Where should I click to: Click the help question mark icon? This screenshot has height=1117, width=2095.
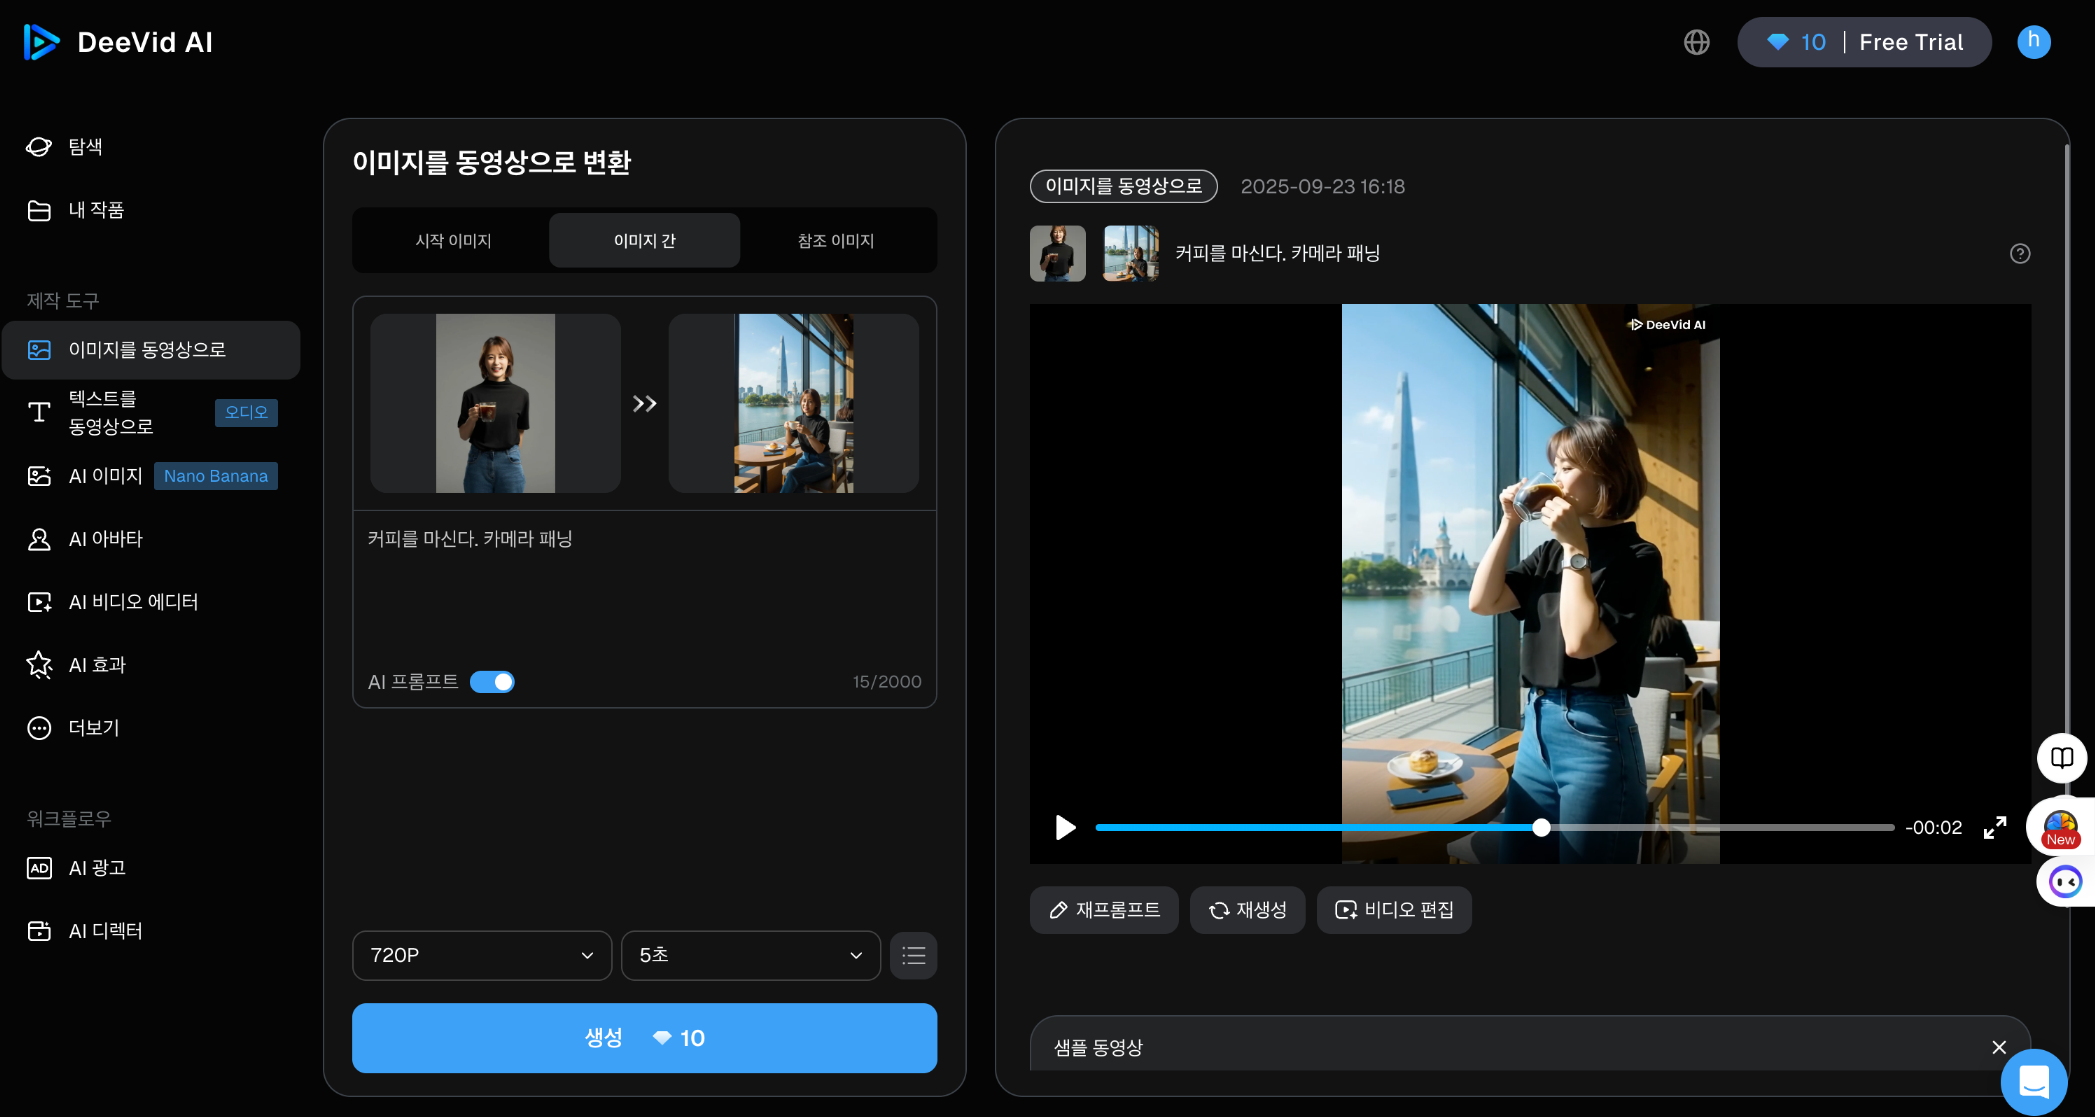(2020, 254)
